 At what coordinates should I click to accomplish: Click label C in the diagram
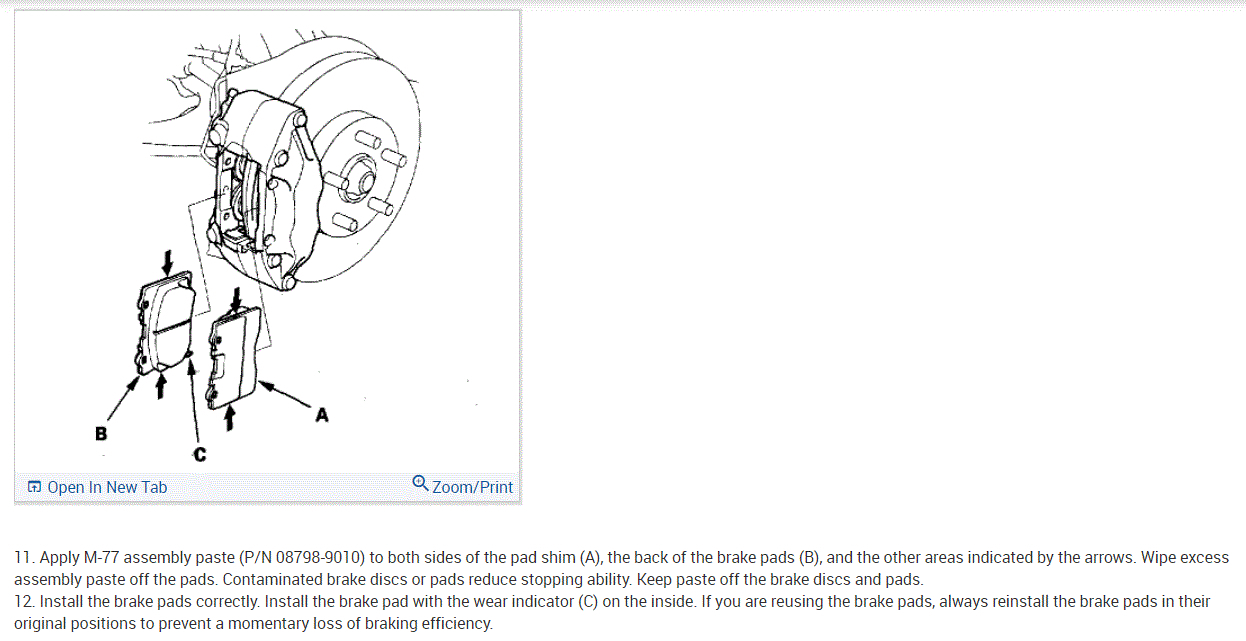(200, 455)
